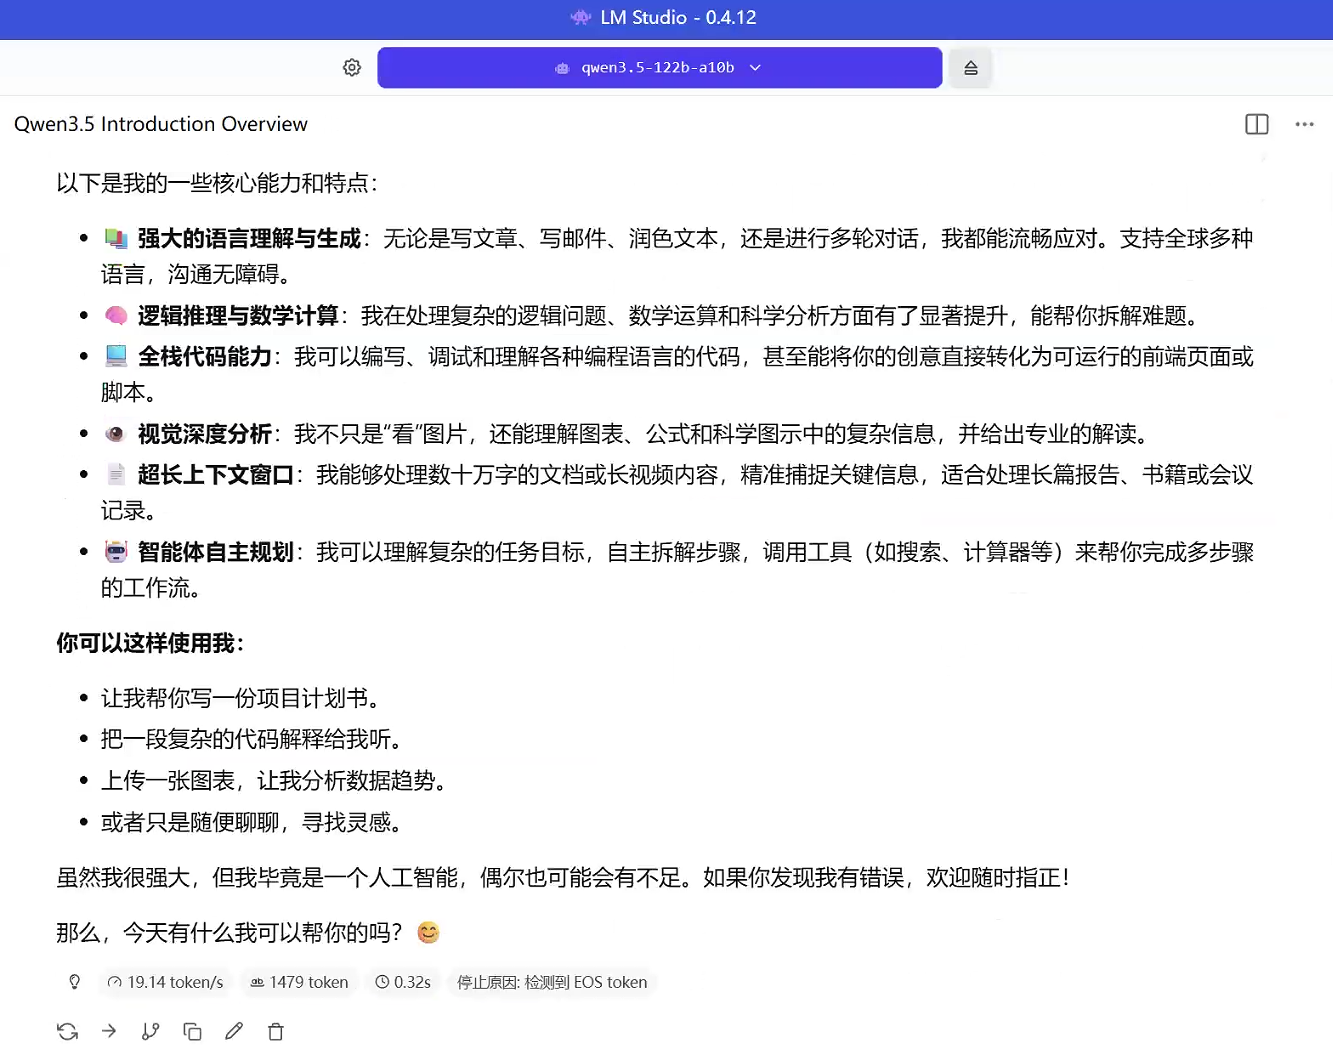
Task: Regenerate the assistant response
Action: coord(67,1031)
